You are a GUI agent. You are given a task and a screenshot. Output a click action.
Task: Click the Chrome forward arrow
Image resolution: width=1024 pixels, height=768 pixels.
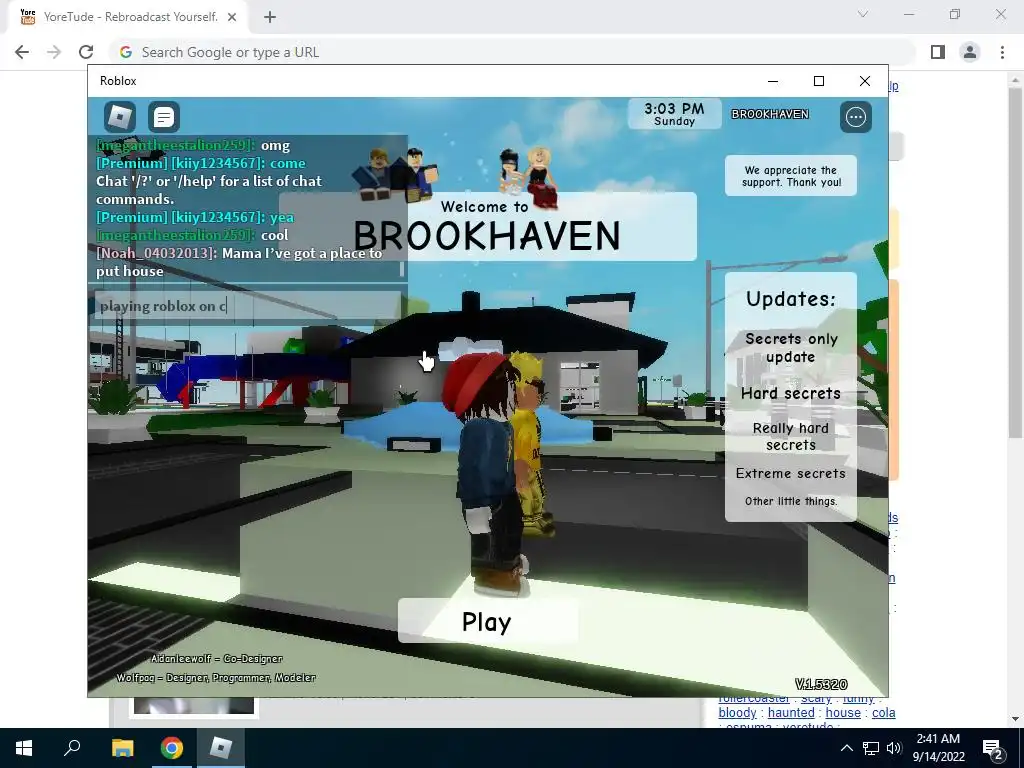[x=54, y=52]
